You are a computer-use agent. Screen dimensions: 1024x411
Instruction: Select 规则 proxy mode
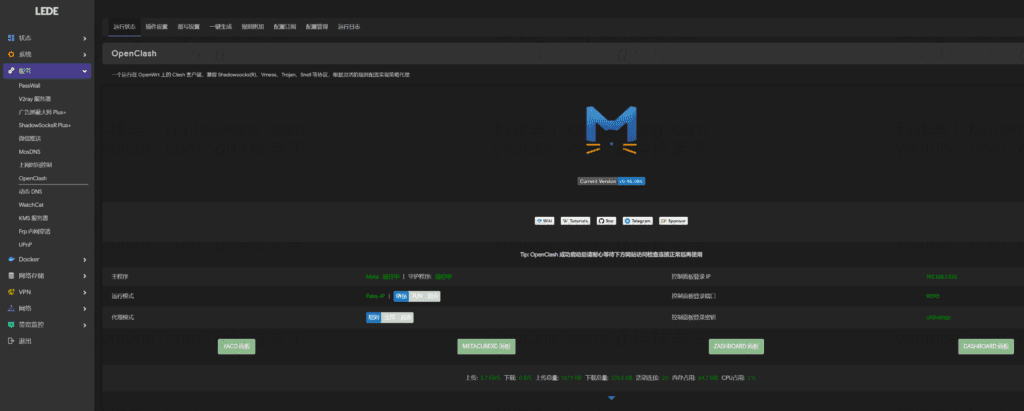click(x=374, y=318)
